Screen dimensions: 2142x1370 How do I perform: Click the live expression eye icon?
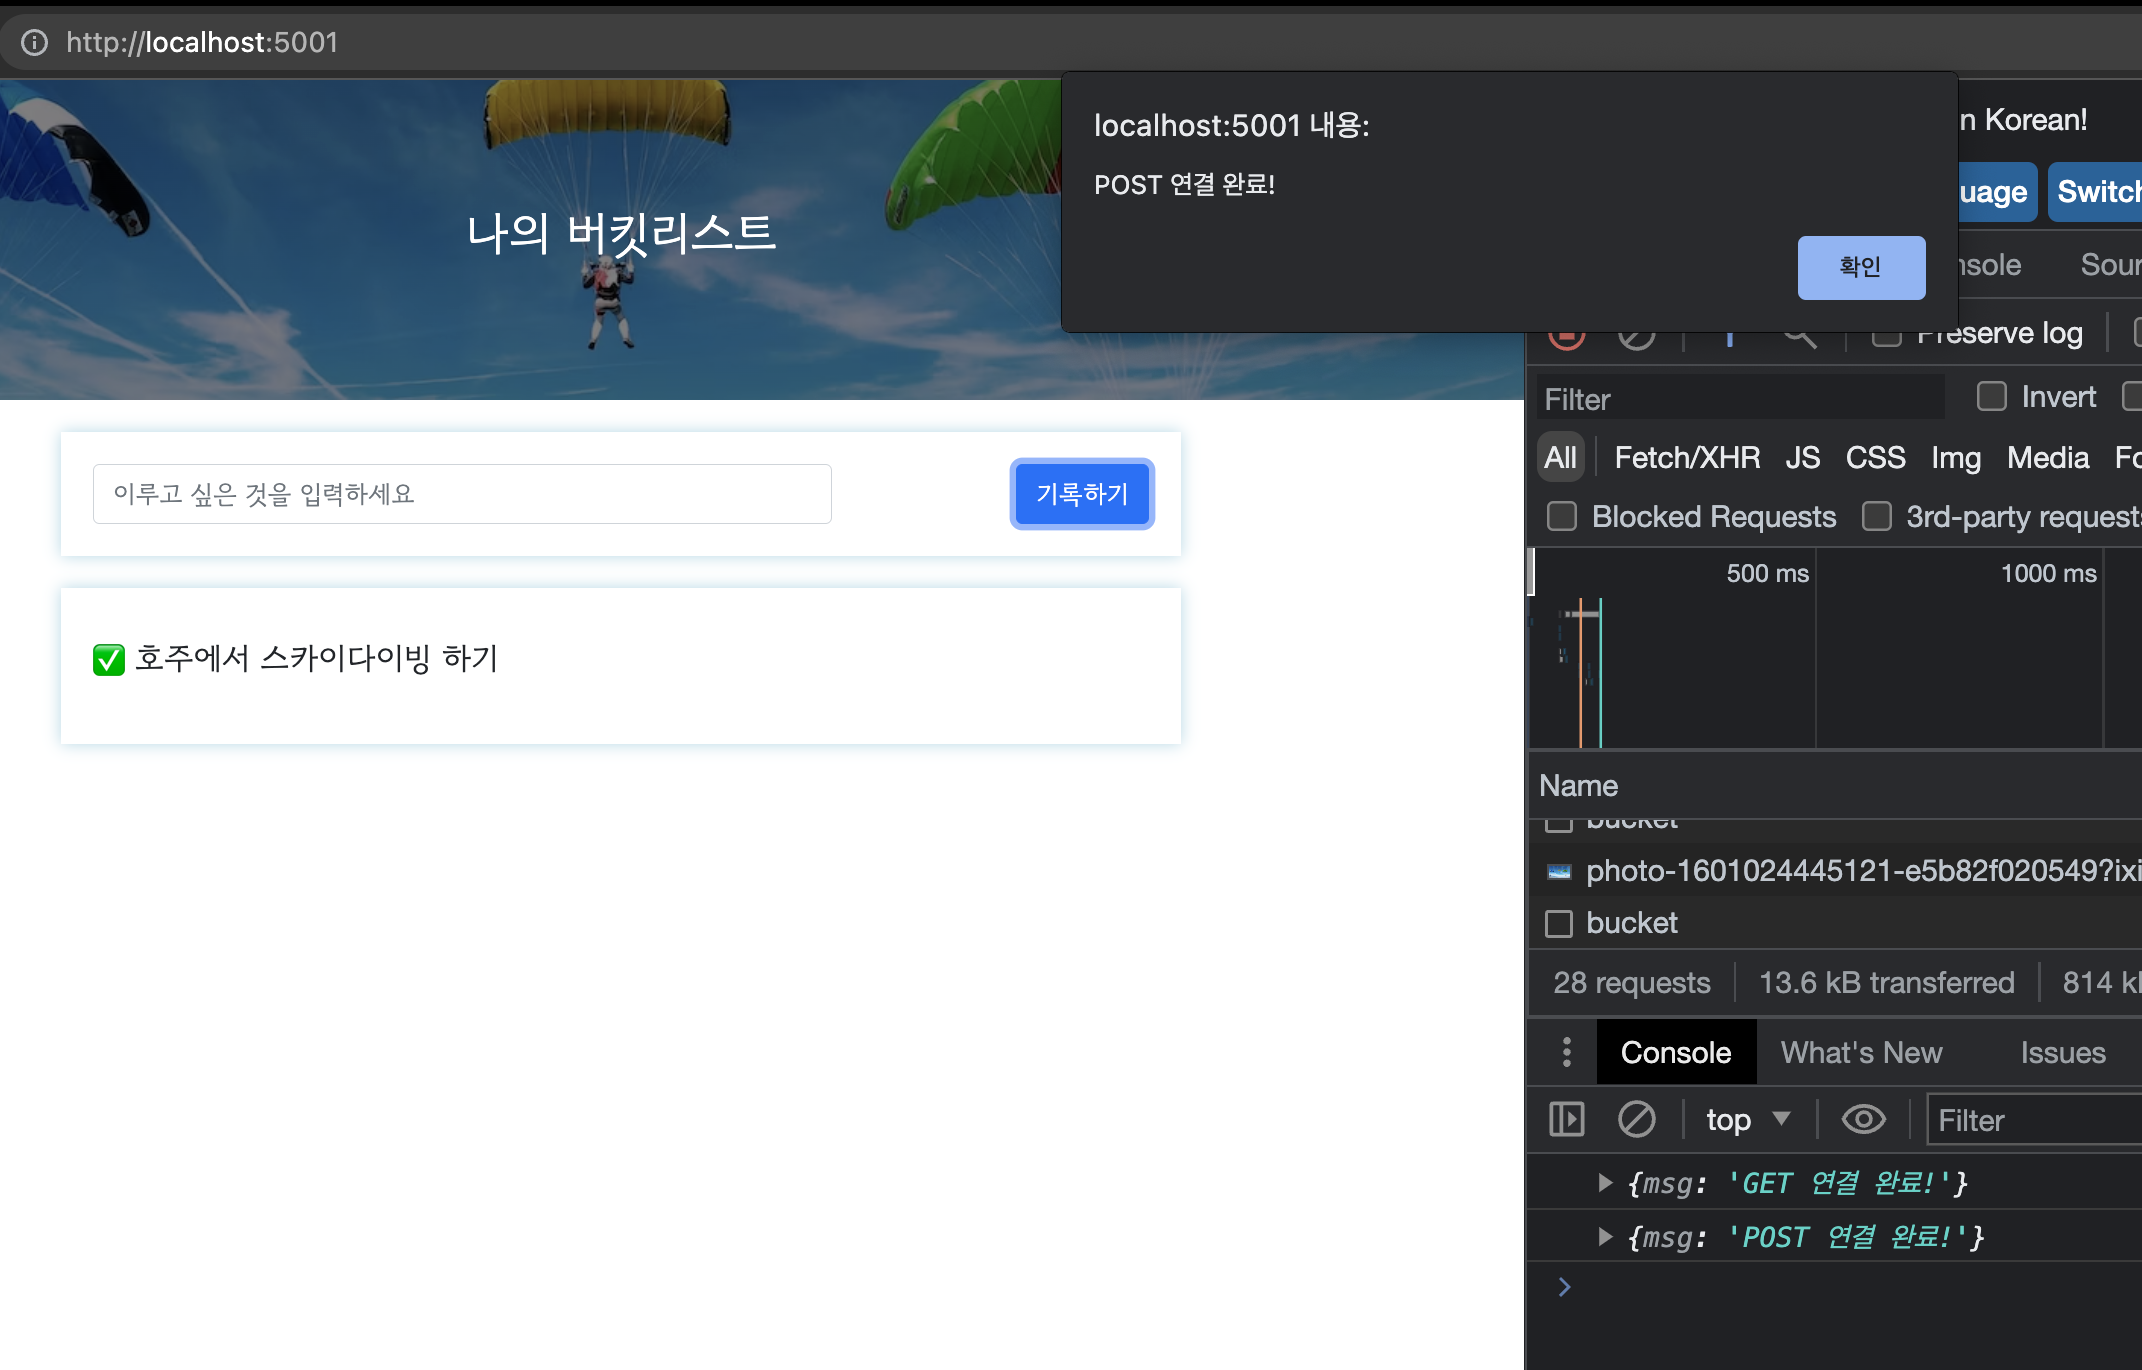click(1863, 1119)
